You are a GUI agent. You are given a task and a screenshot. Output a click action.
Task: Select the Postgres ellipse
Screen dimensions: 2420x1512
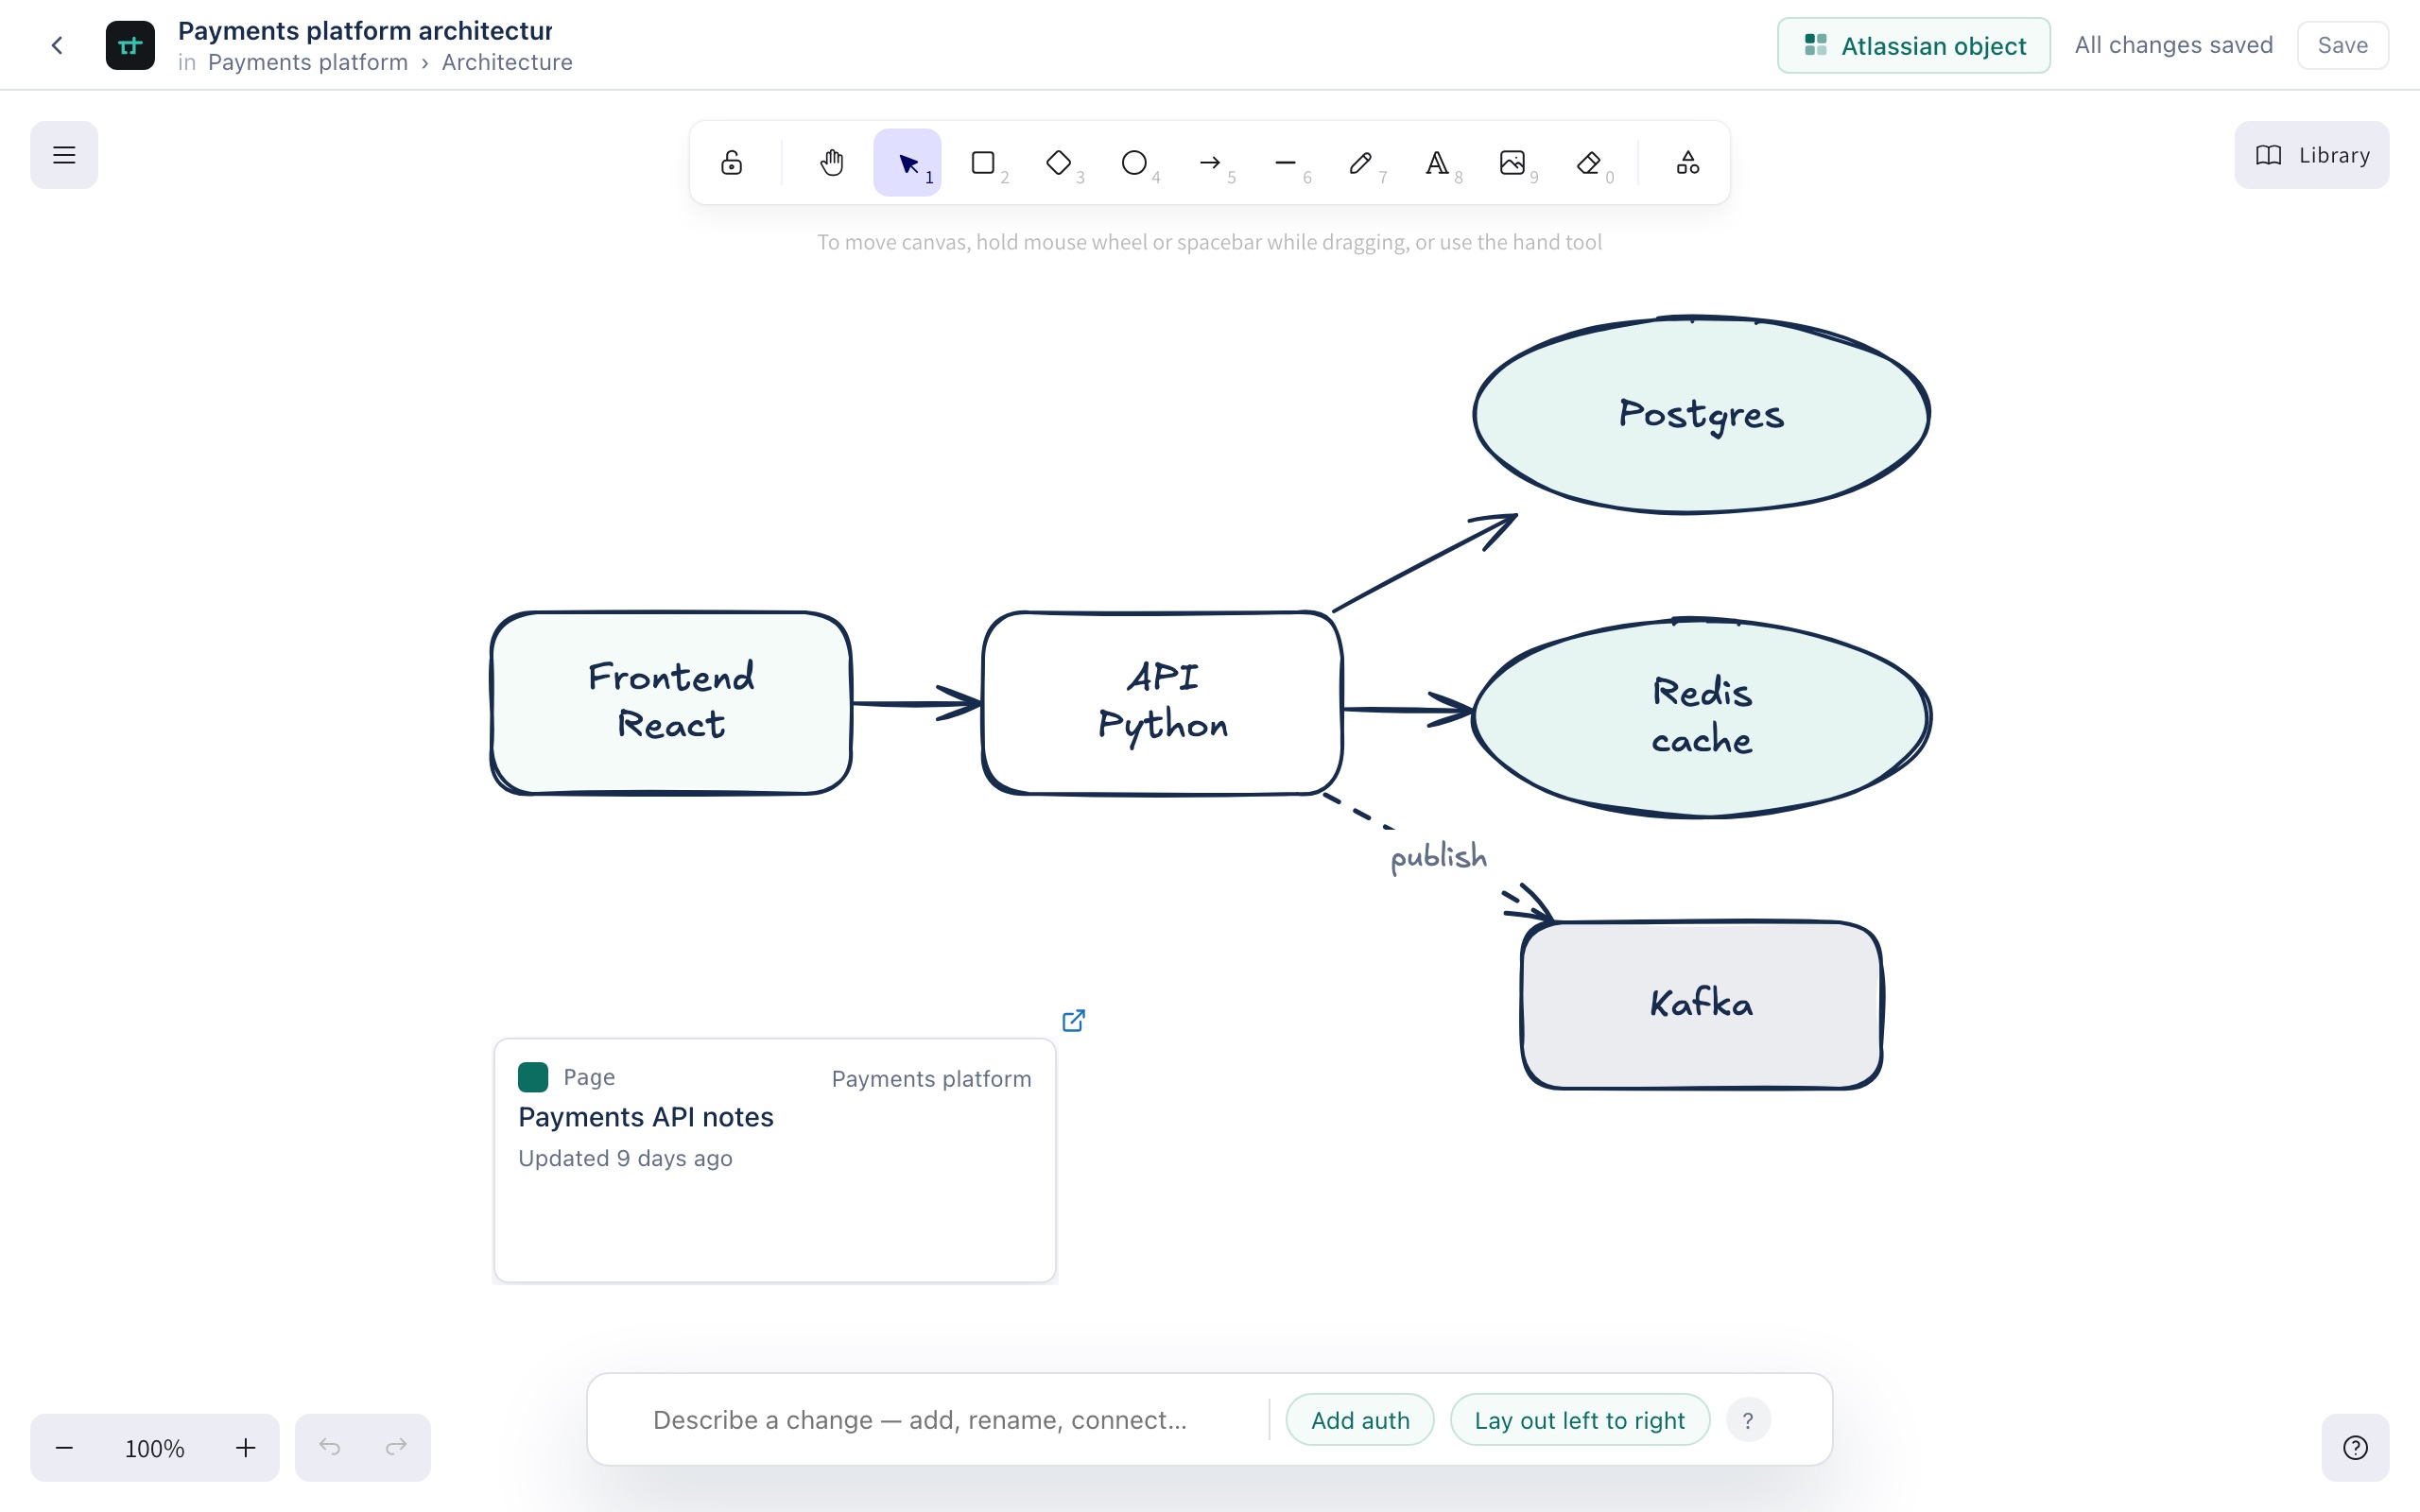click(x=1701, y=414)
